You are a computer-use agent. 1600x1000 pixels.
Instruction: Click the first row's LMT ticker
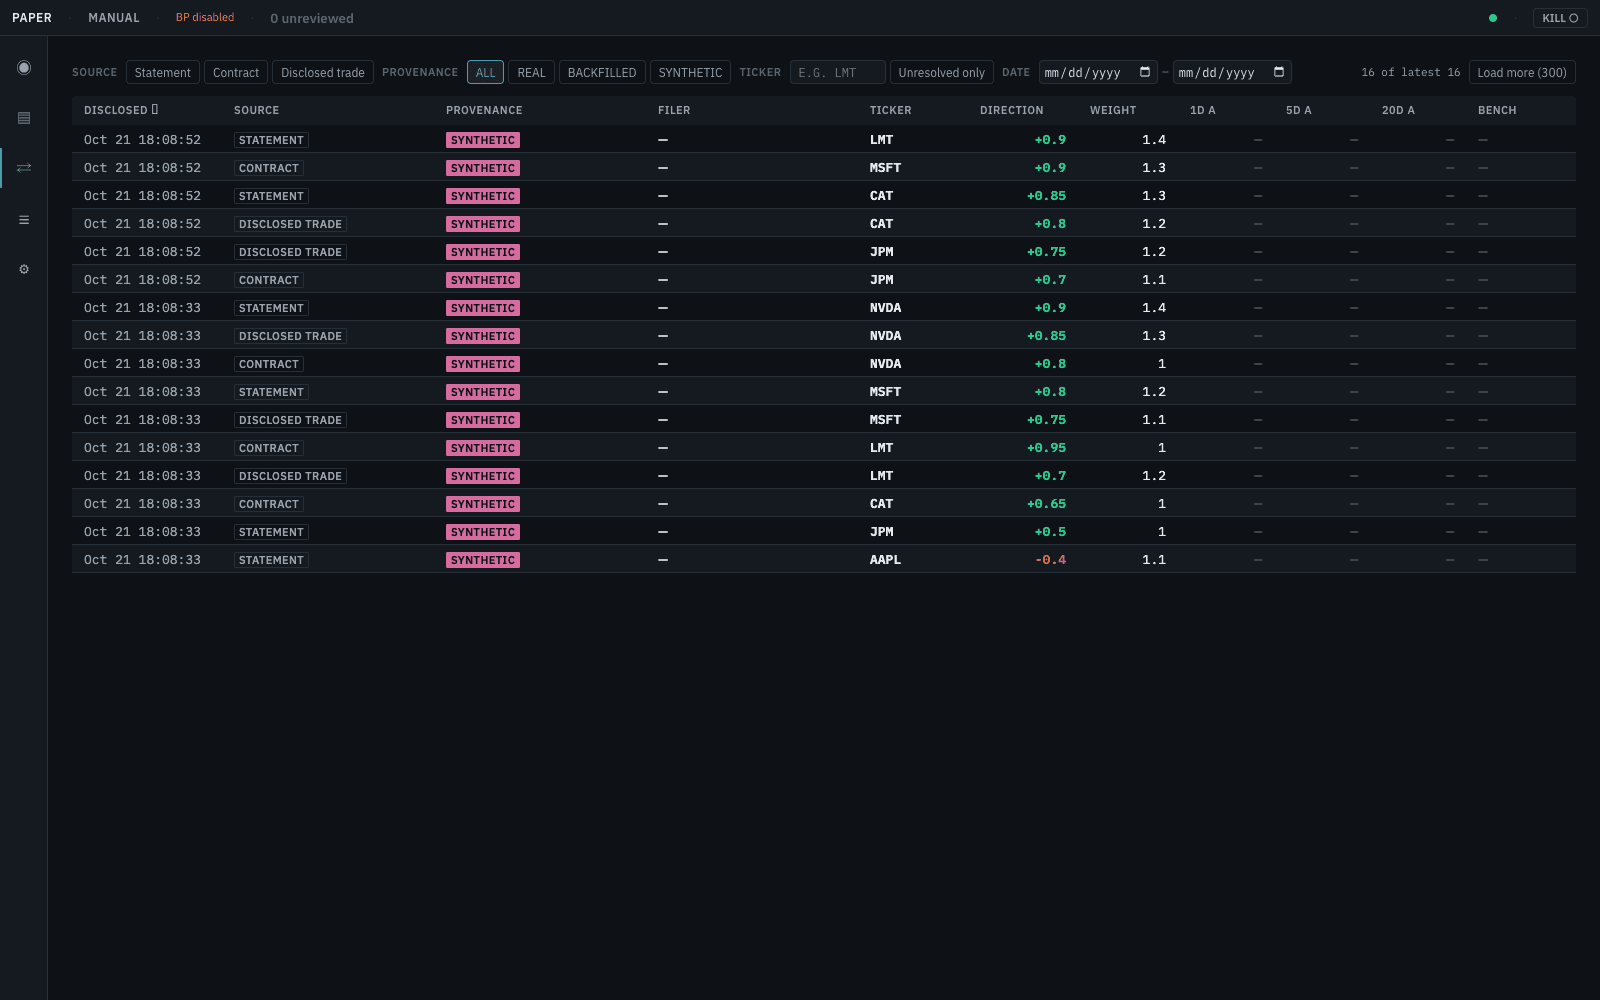[x=881, y=140]
